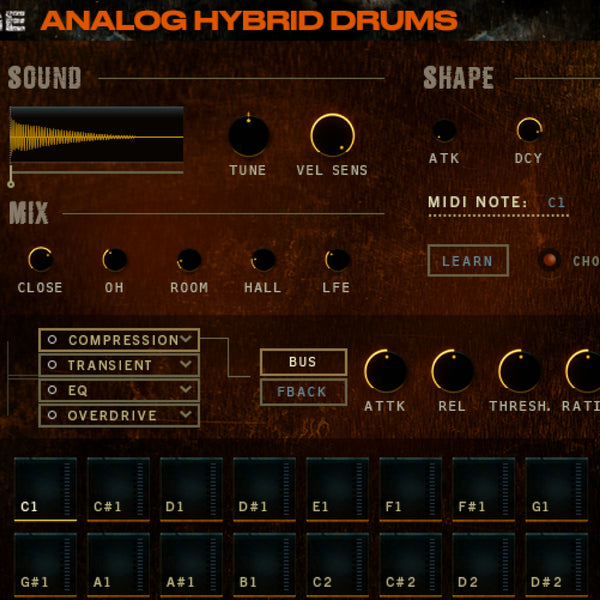Enable the OVERDRIVE power toggle

[x=52, y=415]
